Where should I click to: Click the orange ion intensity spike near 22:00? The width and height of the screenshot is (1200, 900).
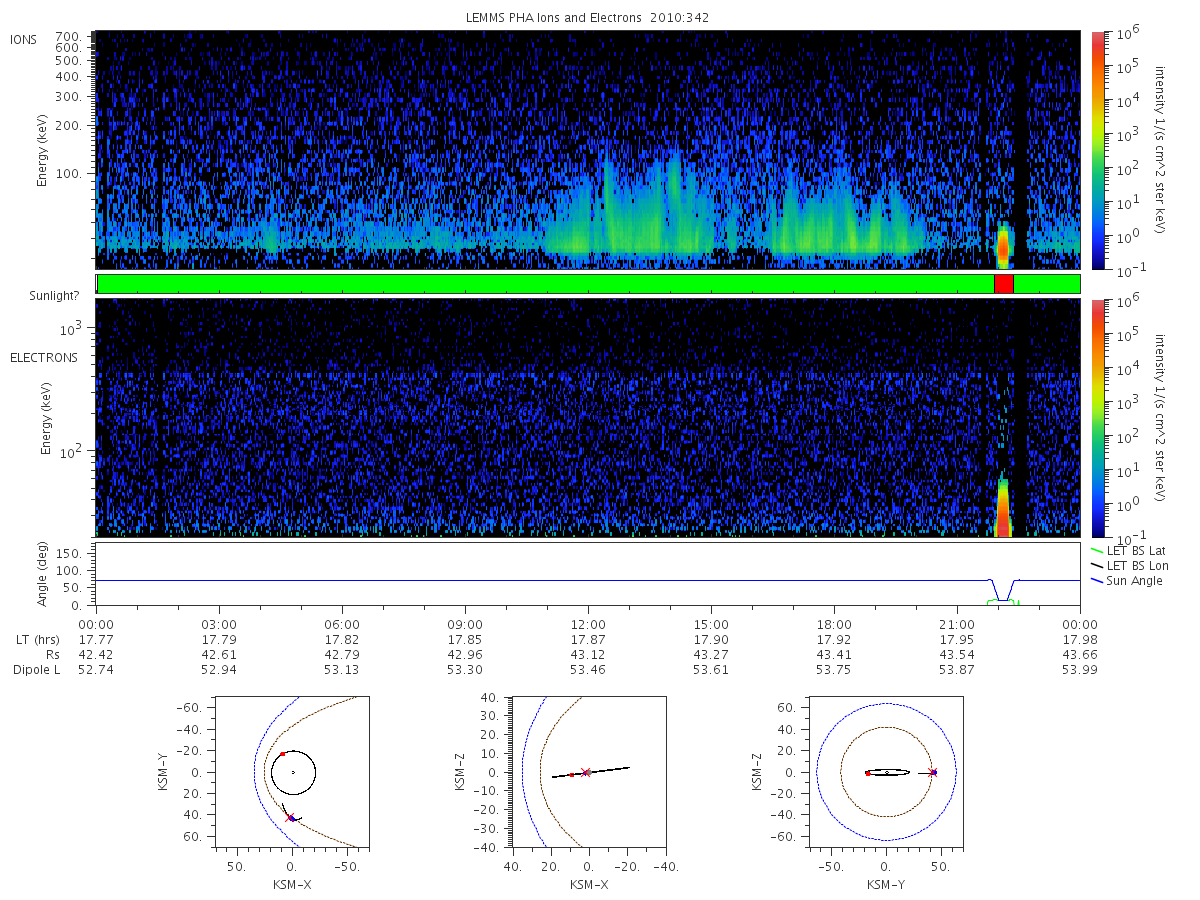pyautogui.click(x=1004, y=243)
